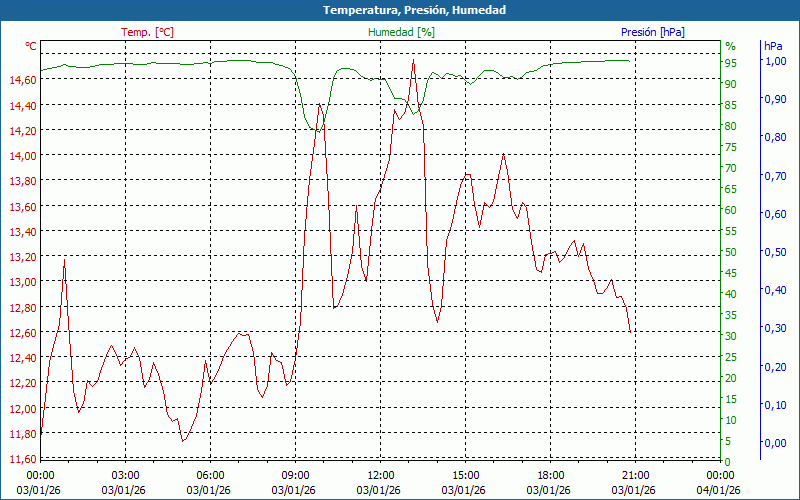
Task: Click the green humidity dip after 09:00
Action: pyautogui.click(x=312, y=128)
